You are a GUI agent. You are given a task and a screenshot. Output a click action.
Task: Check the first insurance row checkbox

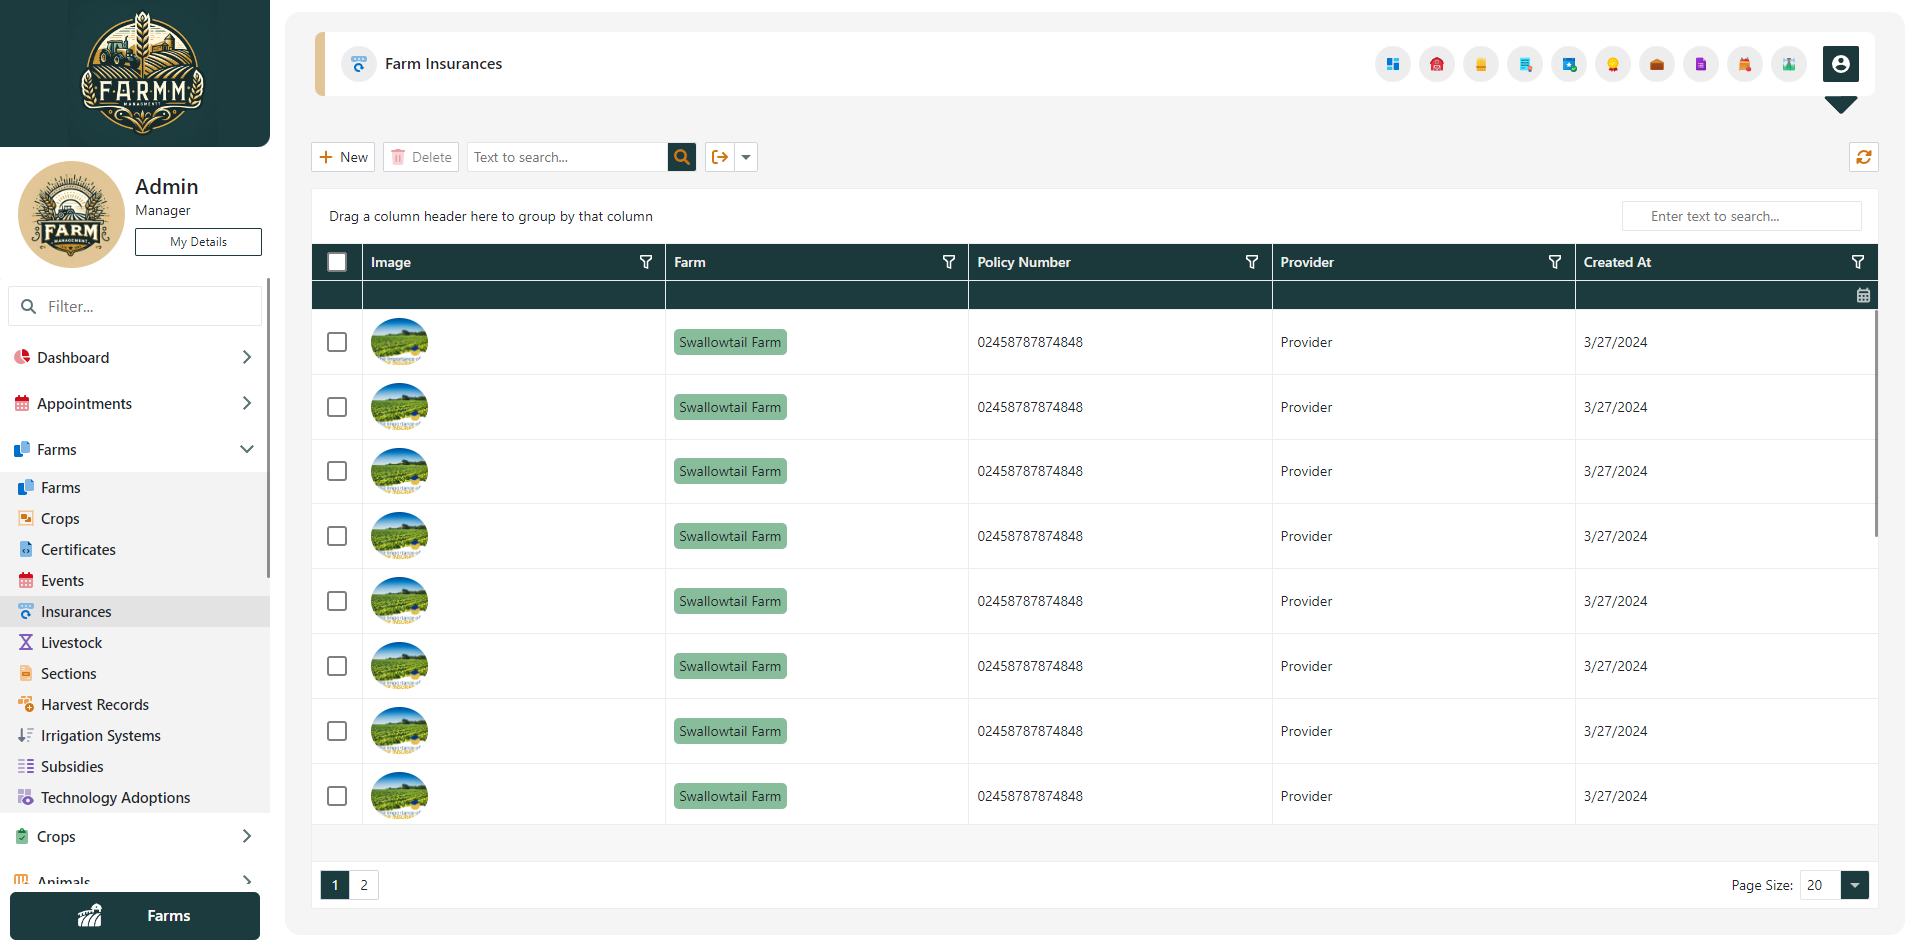tap(337, 341)
